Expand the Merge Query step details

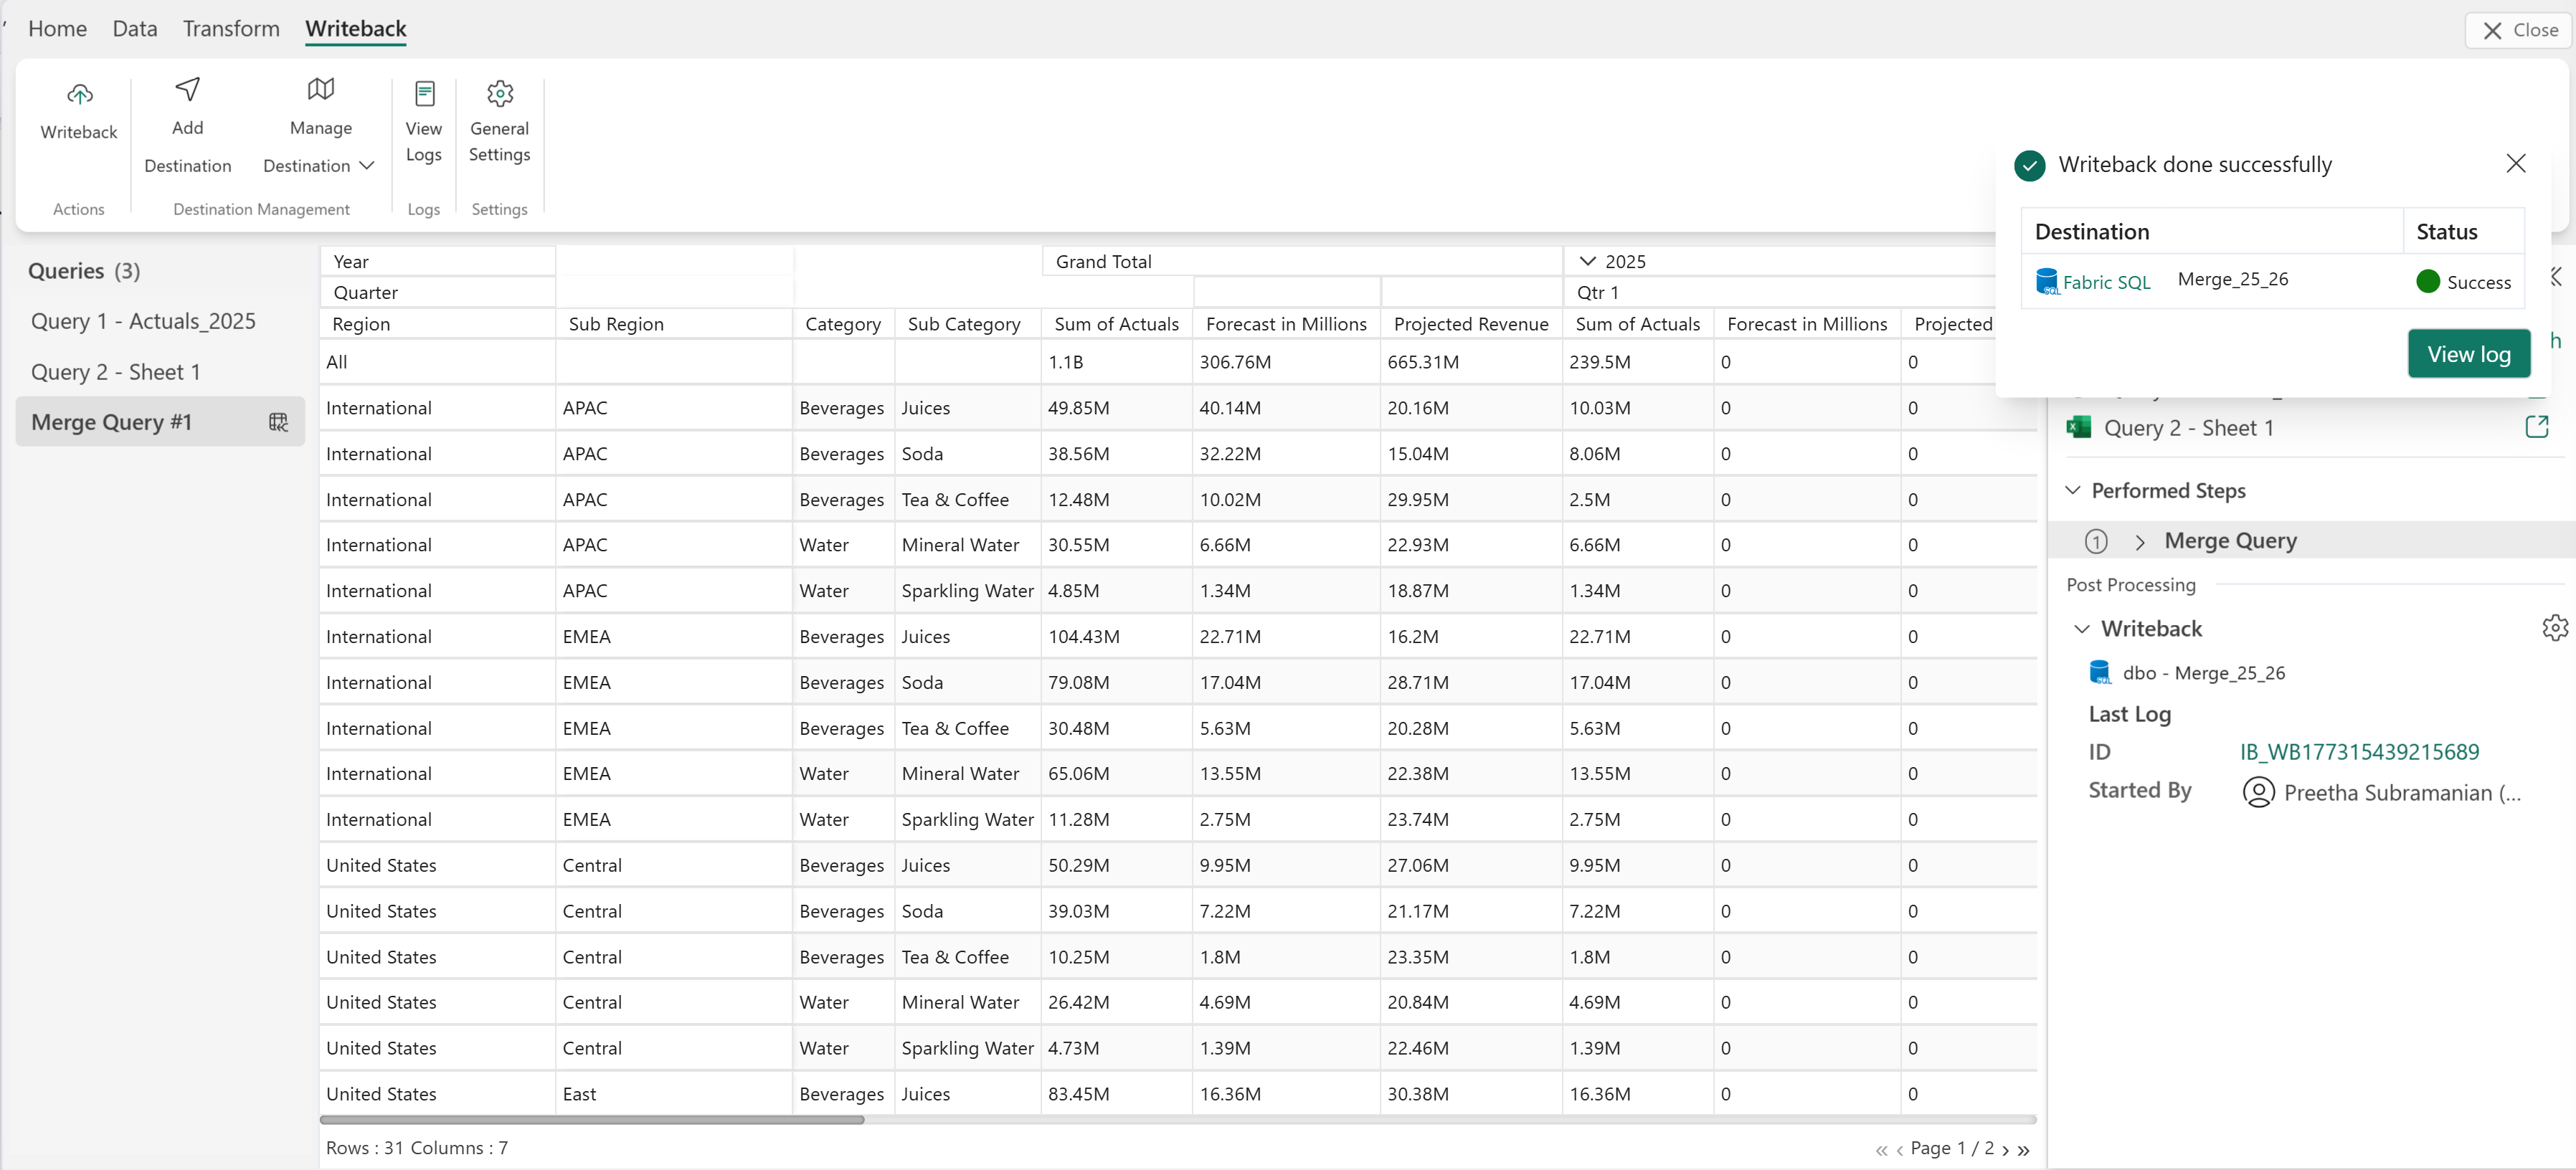(x=2140, y=541)
